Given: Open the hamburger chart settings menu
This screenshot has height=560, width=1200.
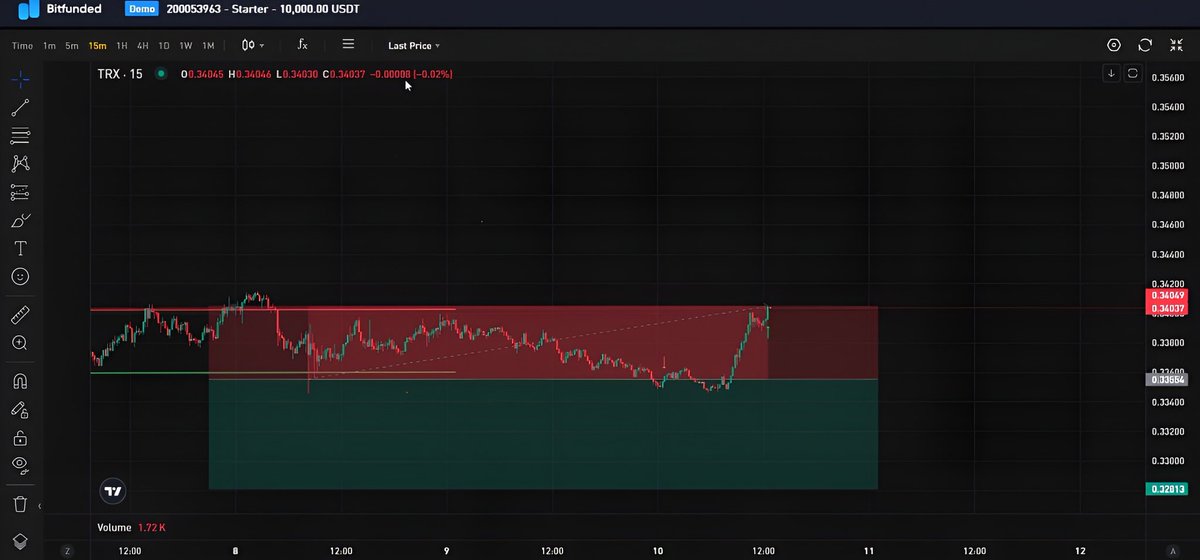Looking at the screenshot, I should coord(348,45).
